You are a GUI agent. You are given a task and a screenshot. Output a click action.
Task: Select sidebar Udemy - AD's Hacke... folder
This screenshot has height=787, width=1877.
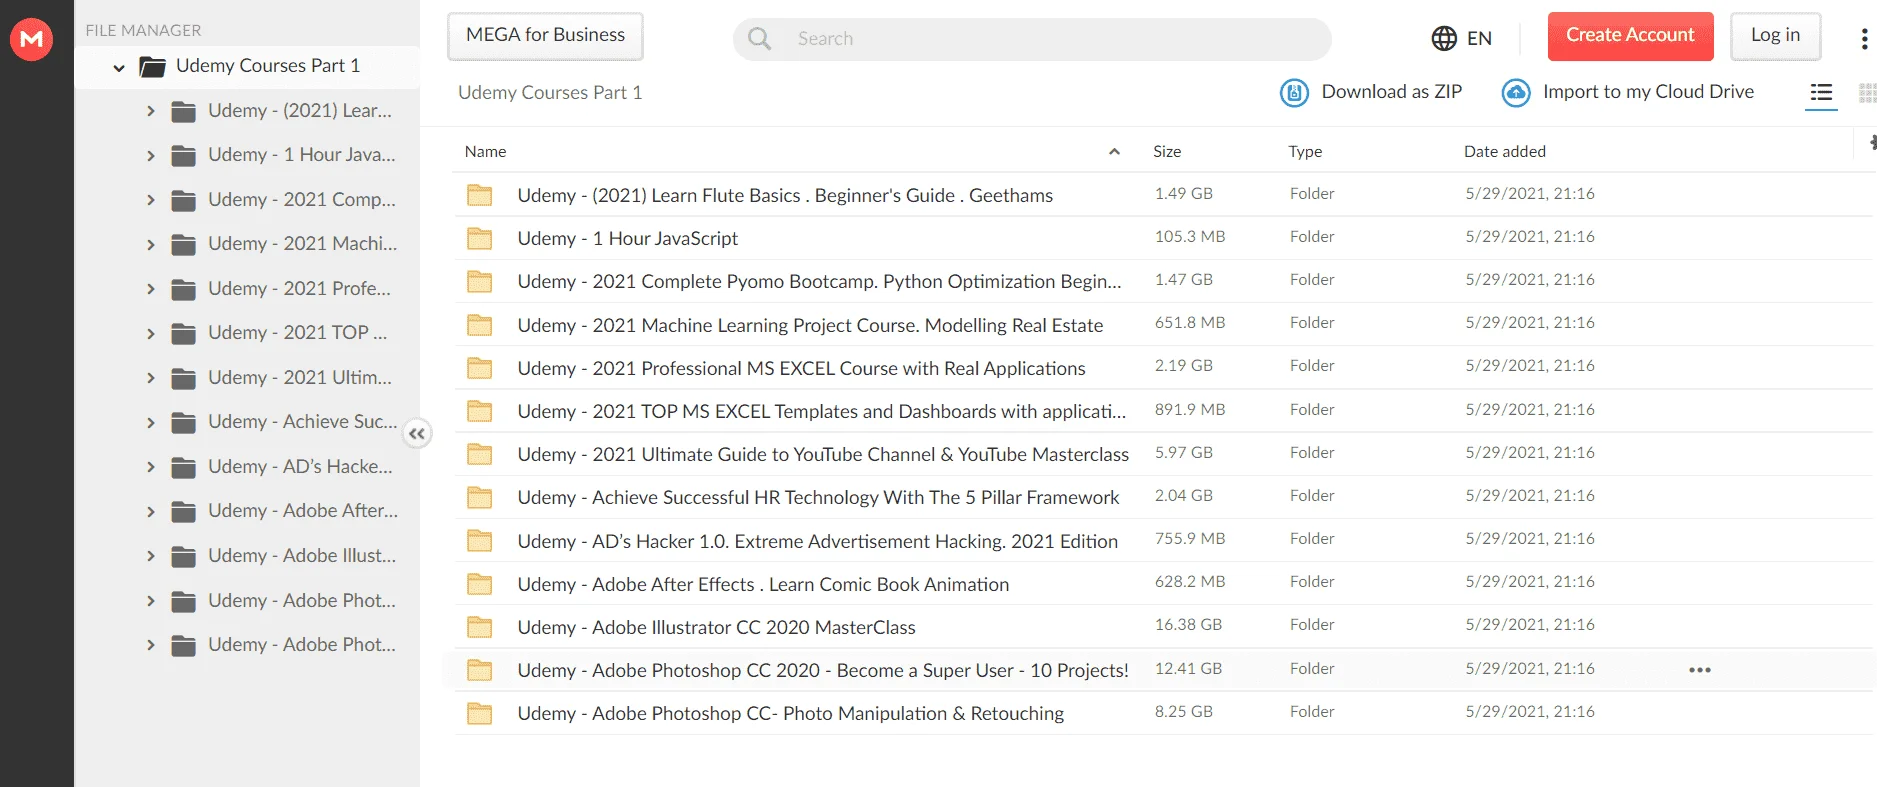[x=300, y=467]
